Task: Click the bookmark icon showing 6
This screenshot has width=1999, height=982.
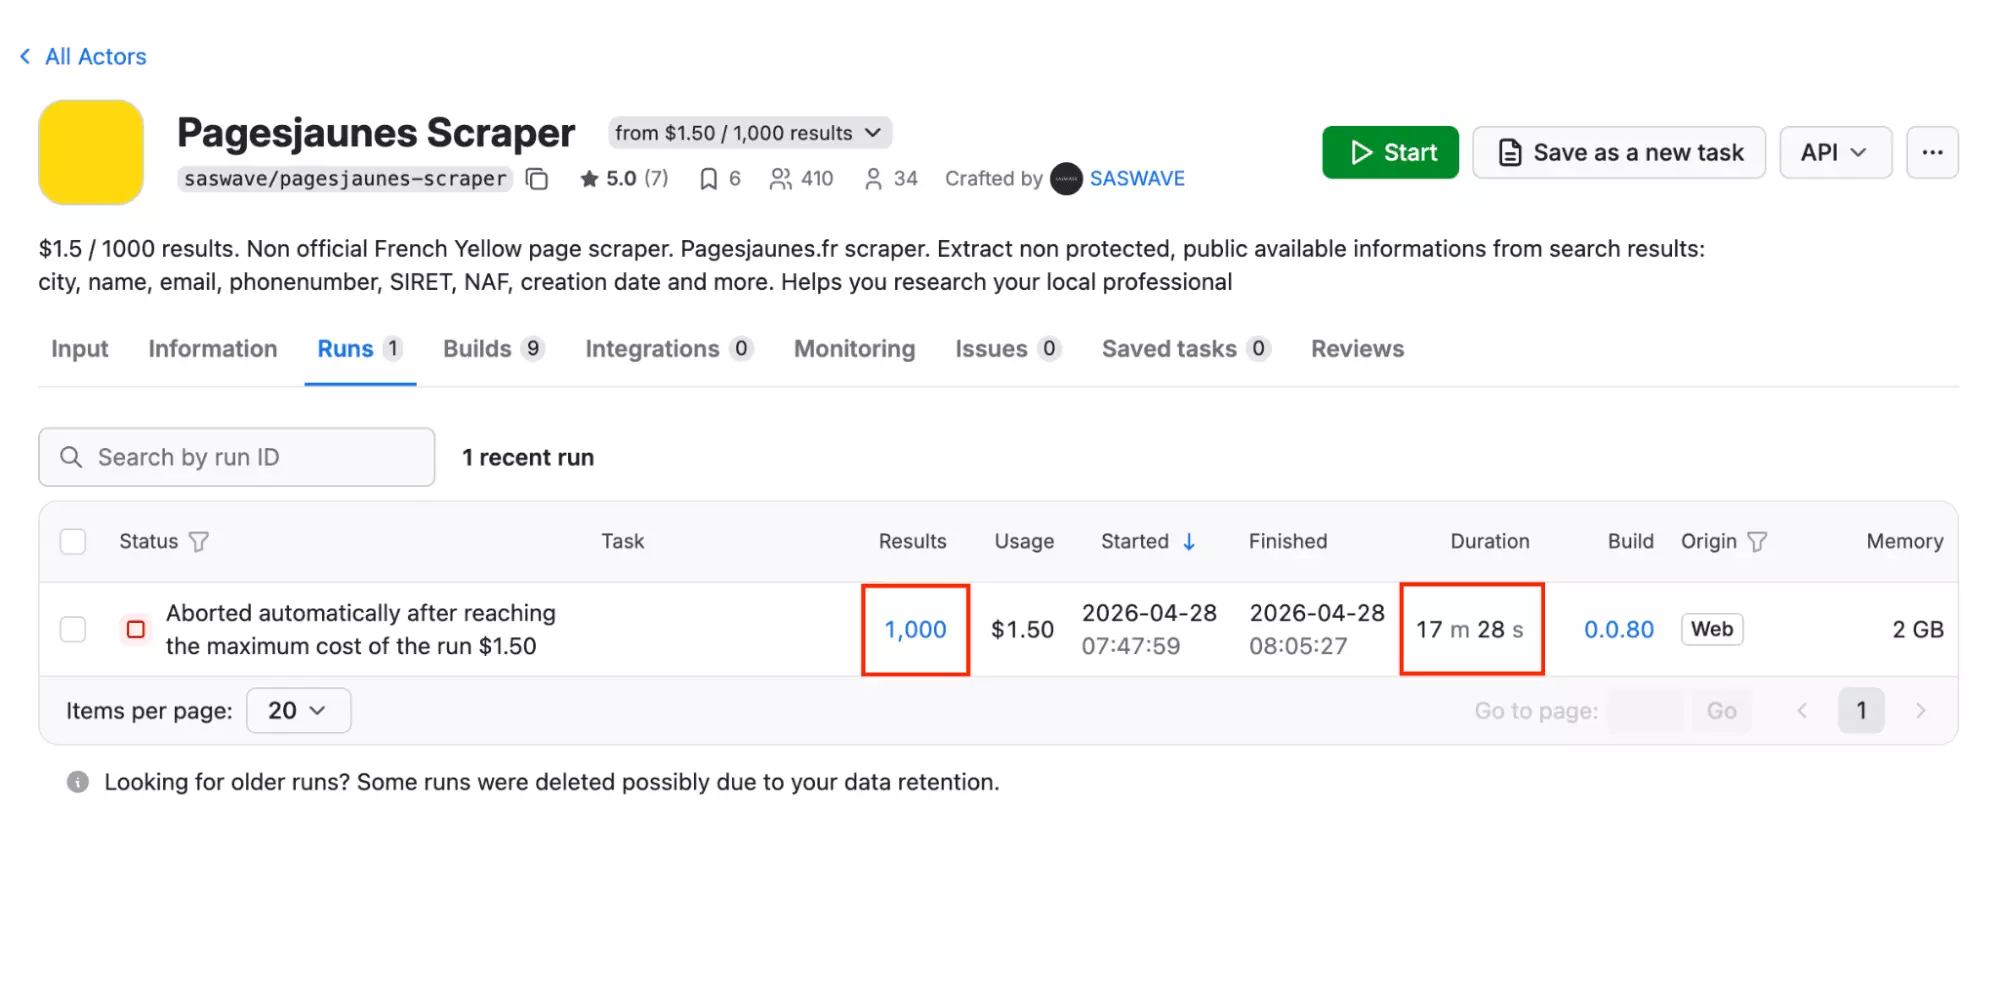Action: [708, 179]
